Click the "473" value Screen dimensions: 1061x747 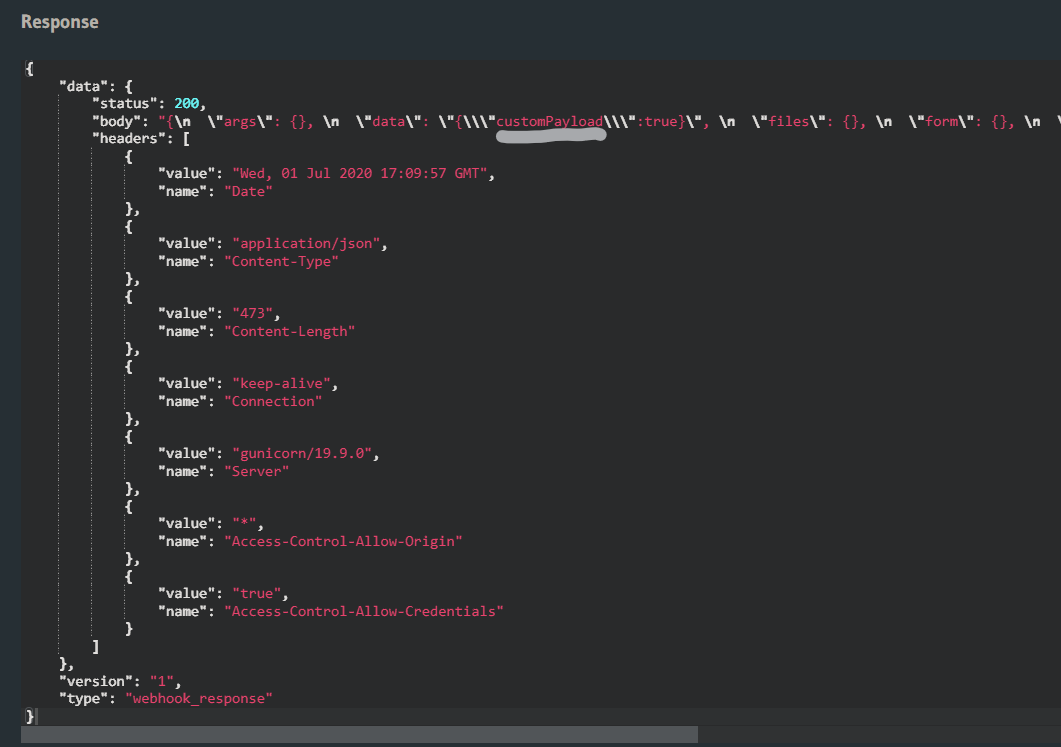click(x=252, y=313)
